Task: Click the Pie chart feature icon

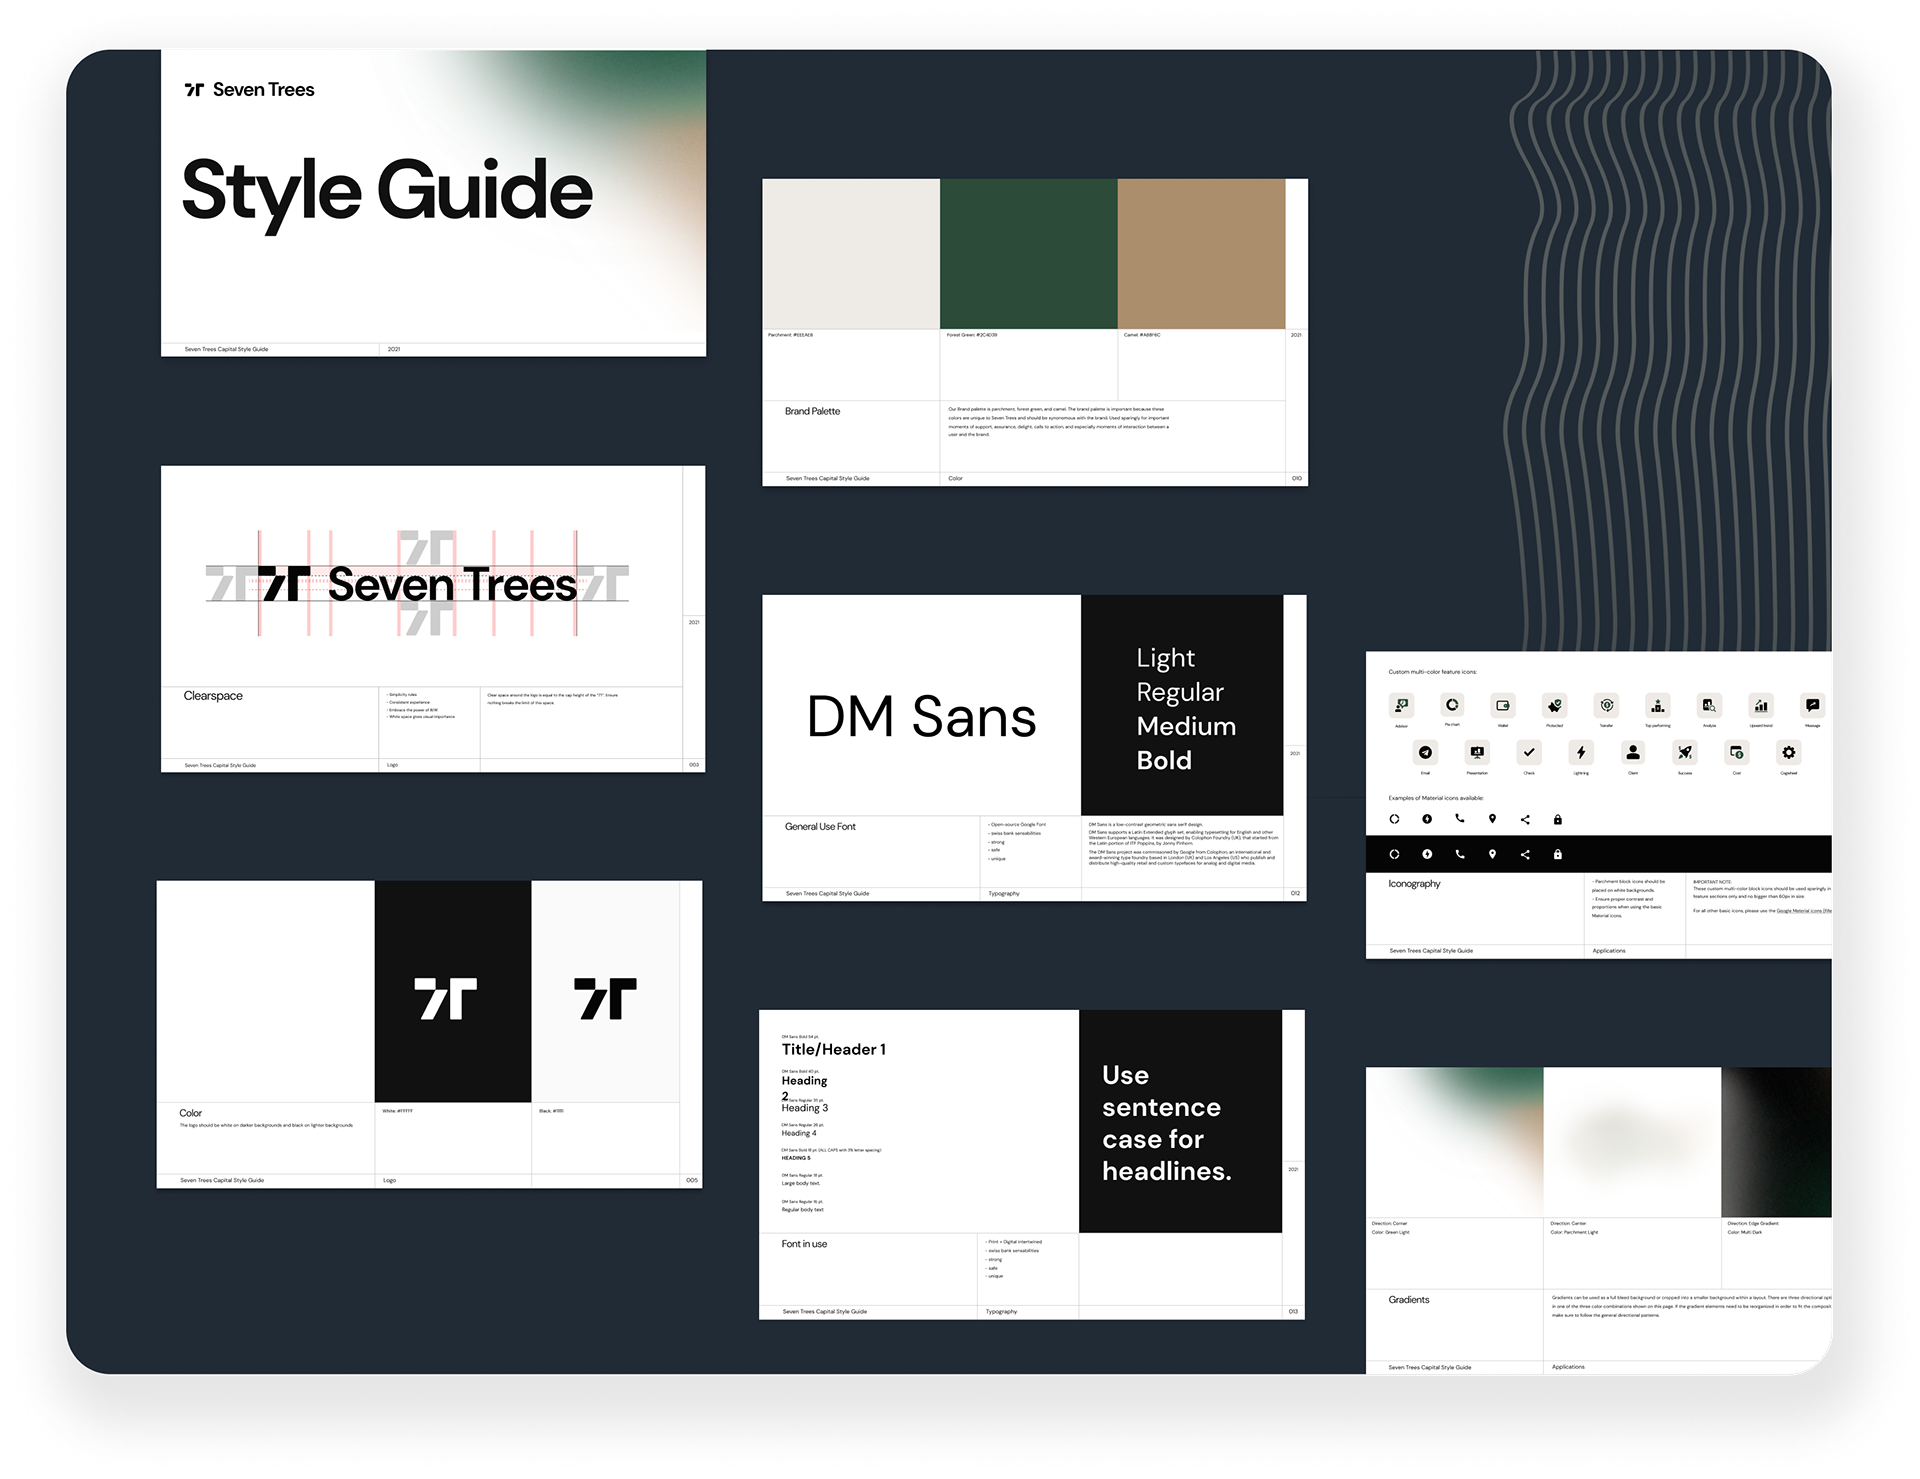Action: [1452, 705]
